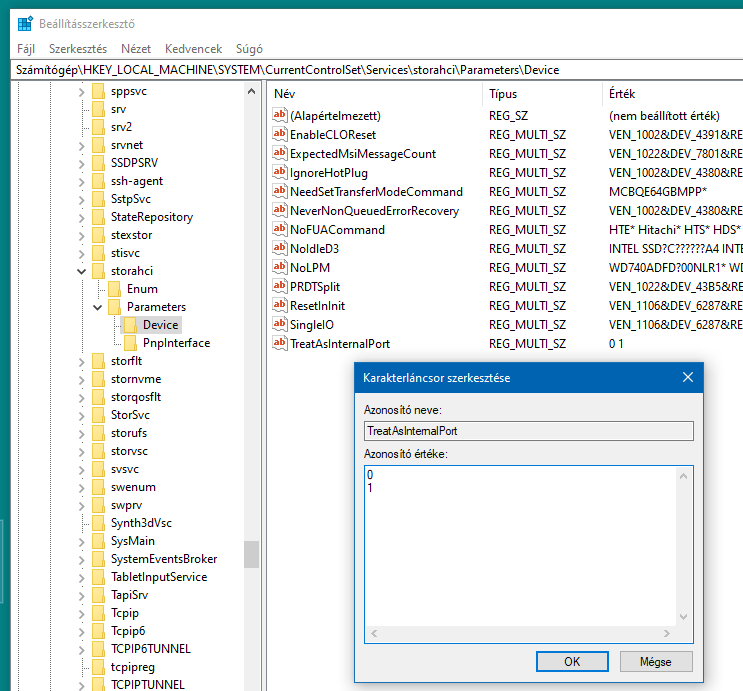Click the string icon of NoIdleD3
The height and width of the screenshot is (691, 743).
click(x=280, y=248)
